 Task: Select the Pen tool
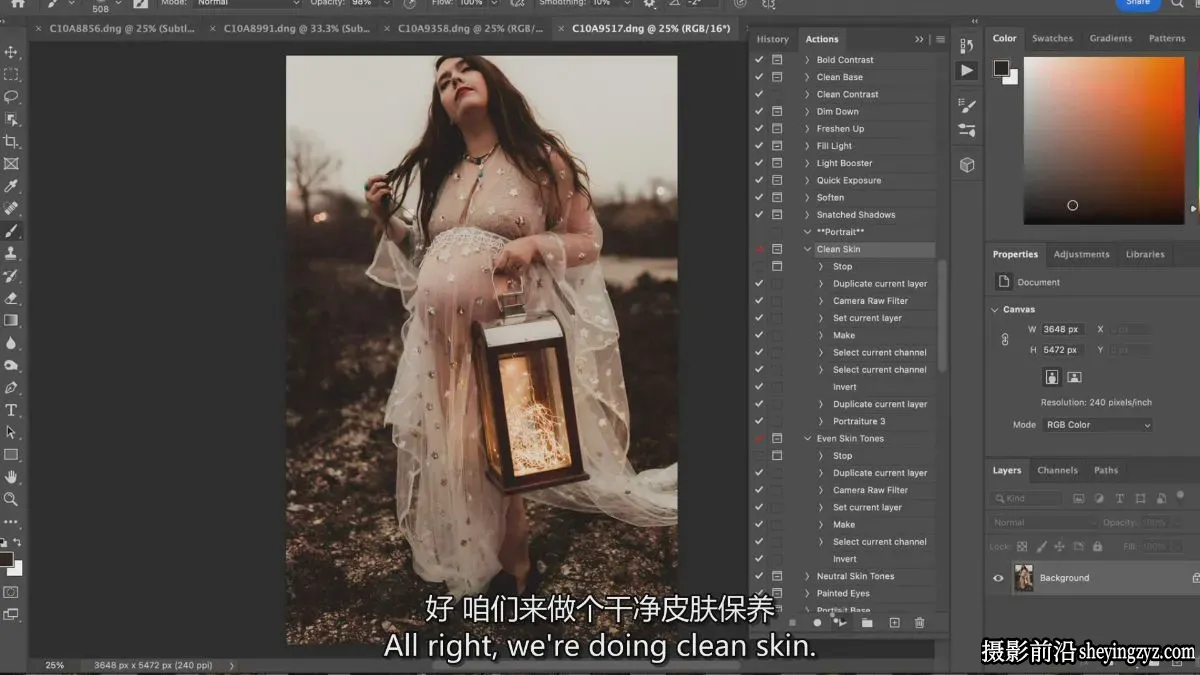tap(11, 387)
